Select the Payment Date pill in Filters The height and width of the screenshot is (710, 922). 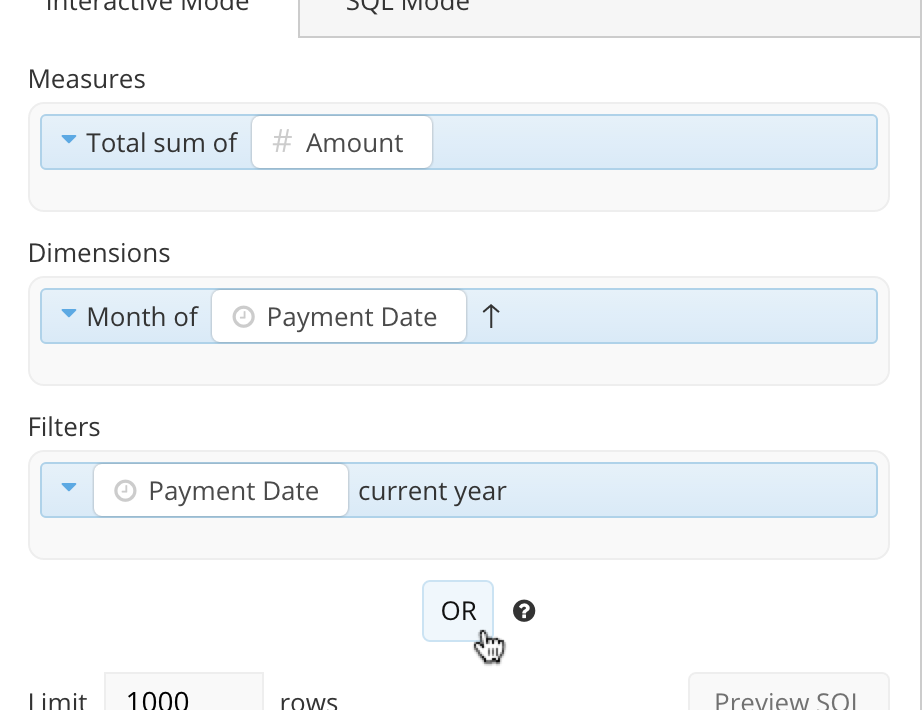(x=221, y=491)
